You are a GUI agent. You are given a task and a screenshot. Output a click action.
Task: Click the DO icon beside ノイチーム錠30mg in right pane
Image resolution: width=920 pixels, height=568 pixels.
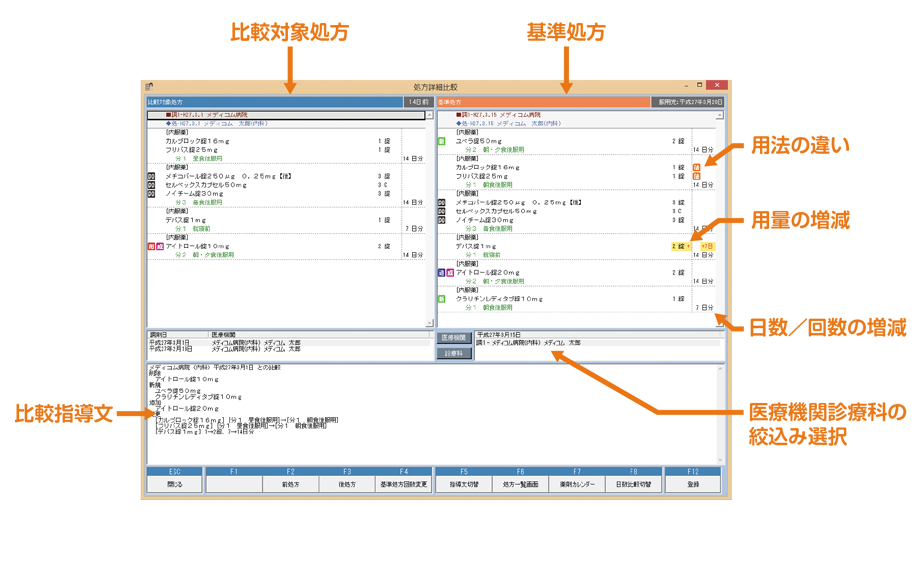click(441, 220)
